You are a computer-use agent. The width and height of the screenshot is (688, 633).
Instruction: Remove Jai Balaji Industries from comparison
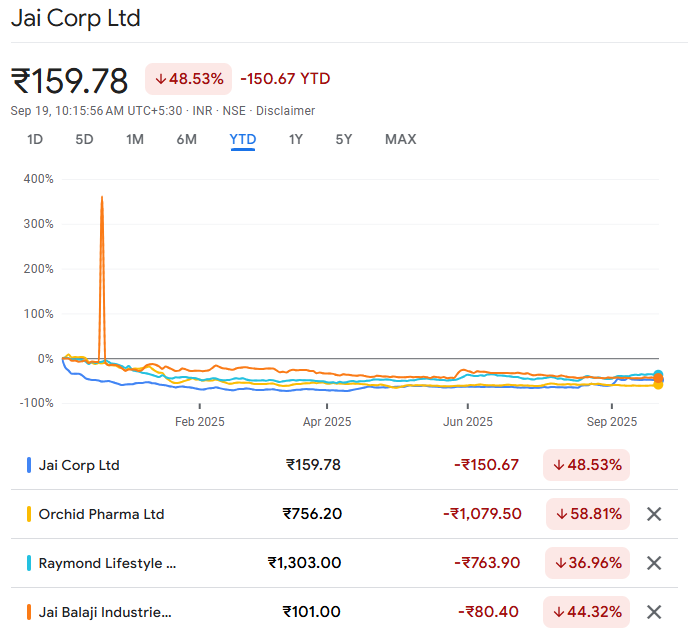(x=654, y=612)
